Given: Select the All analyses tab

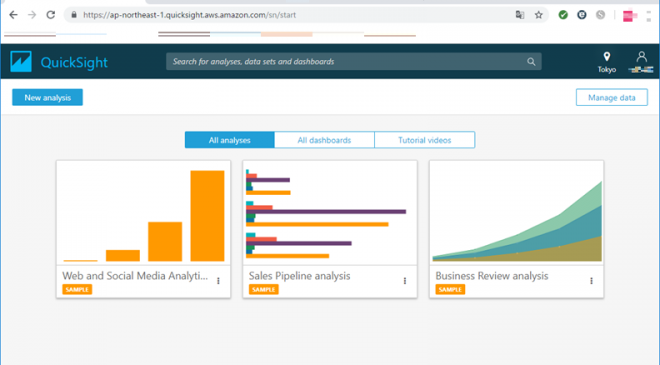Looking at the screenshot, I should (229, 140).
